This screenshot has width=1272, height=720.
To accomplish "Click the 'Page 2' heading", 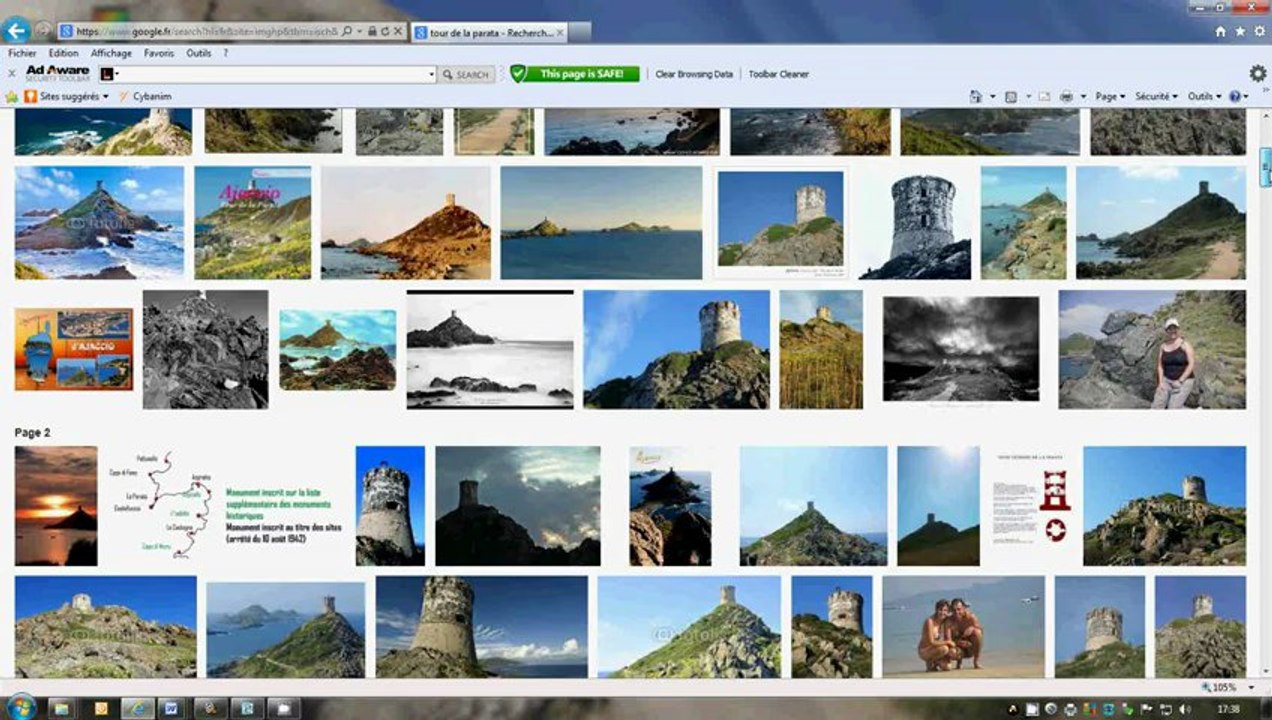I will click(32, 433).
